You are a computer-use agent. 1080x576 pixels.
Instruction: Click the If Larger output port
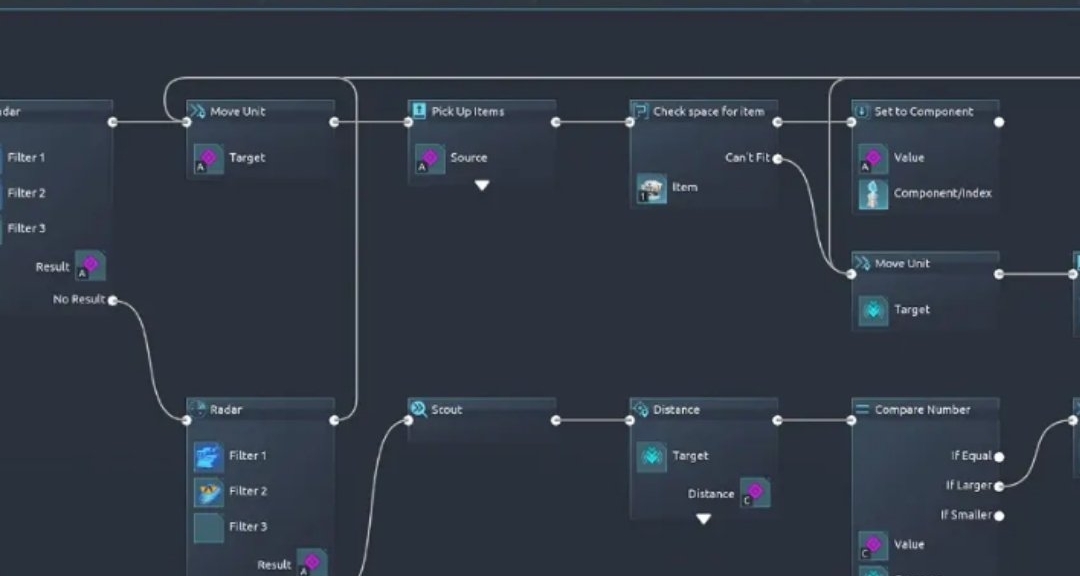click(x=999, y=486)
